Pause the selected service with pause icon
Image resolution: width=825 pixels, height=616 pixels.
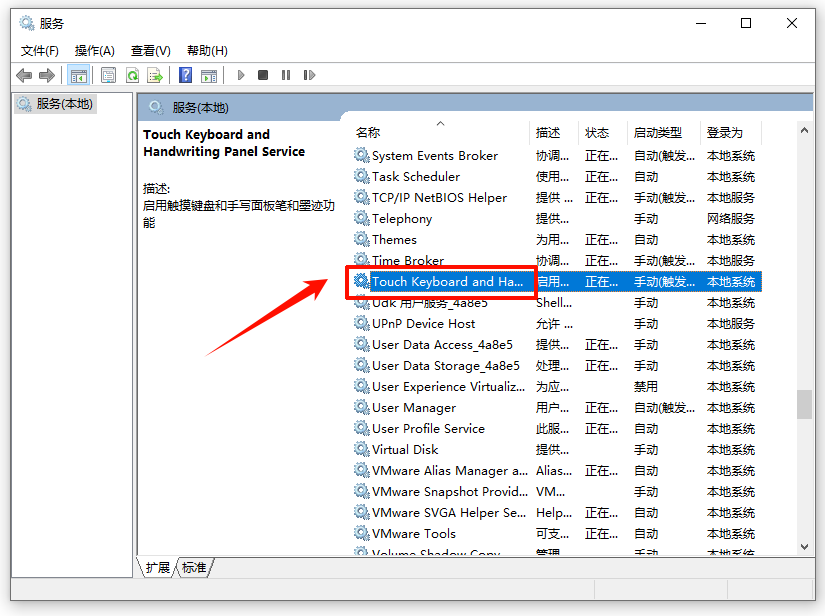tap(285, 74)
